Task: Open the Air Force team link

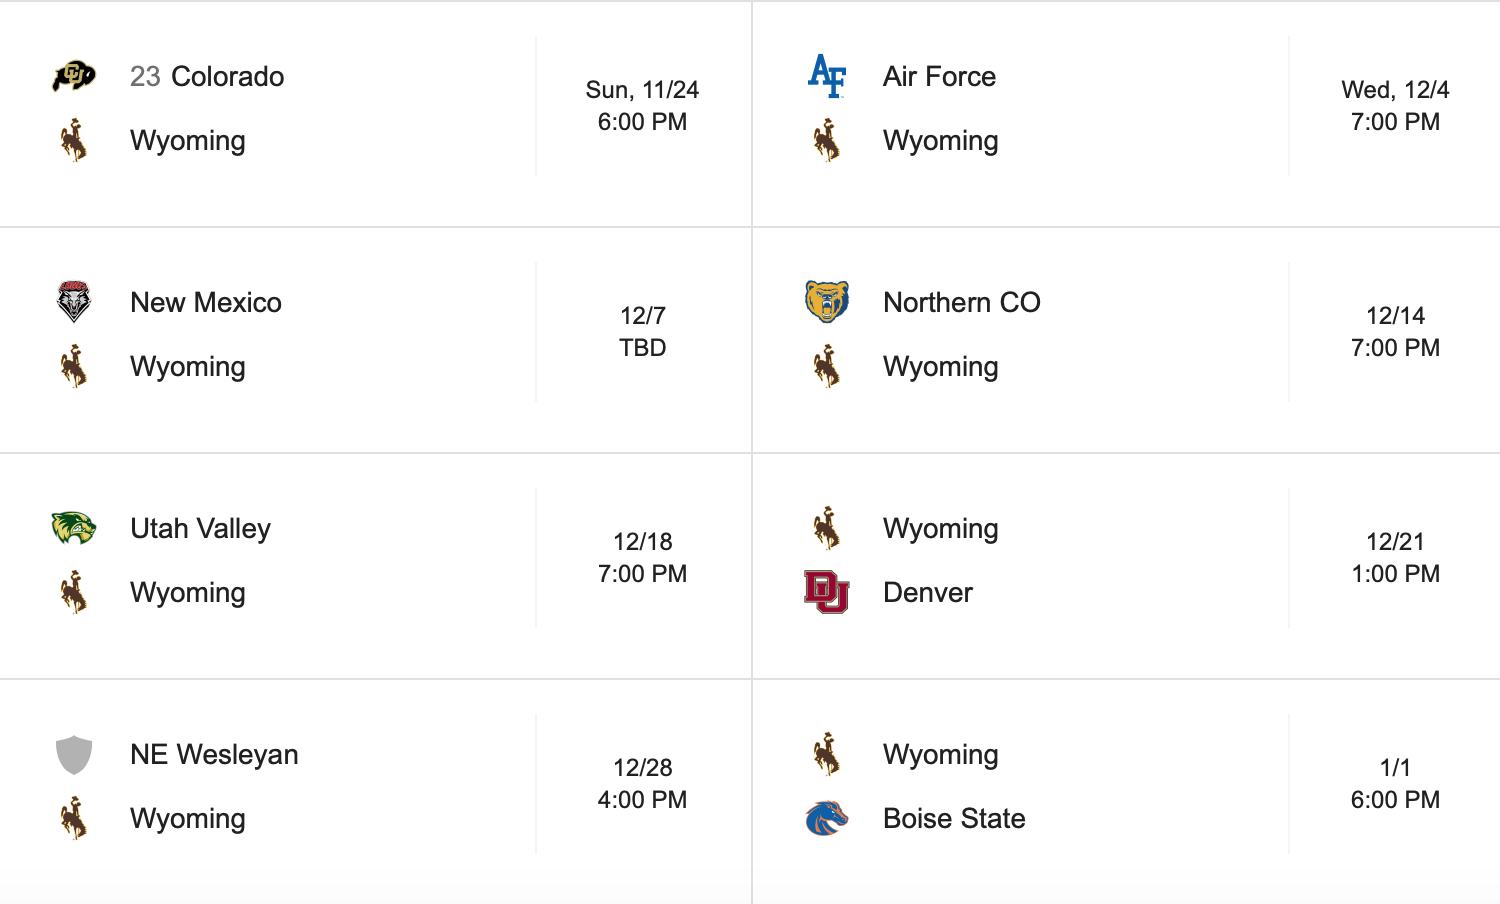Action: pos(939,76)
